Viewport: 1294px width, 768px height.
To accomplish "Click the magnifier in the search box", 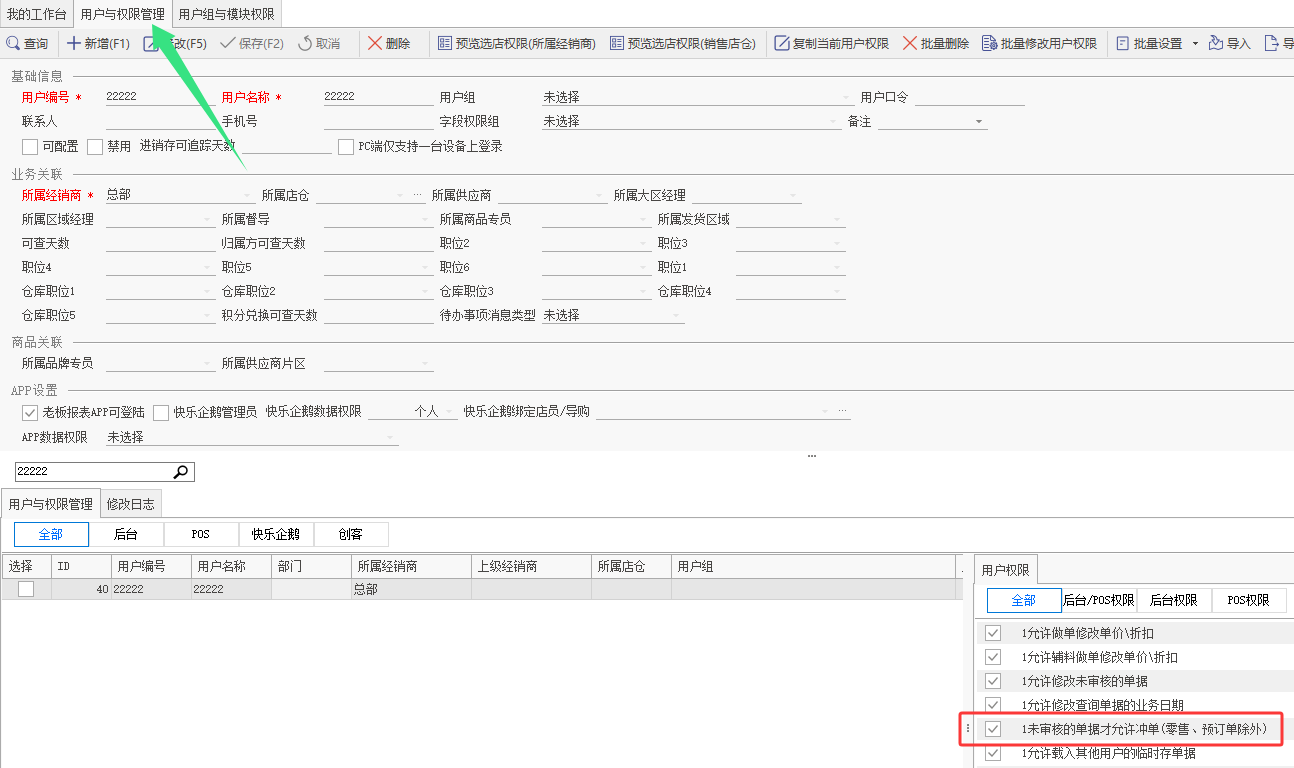I will pos(181,472).
